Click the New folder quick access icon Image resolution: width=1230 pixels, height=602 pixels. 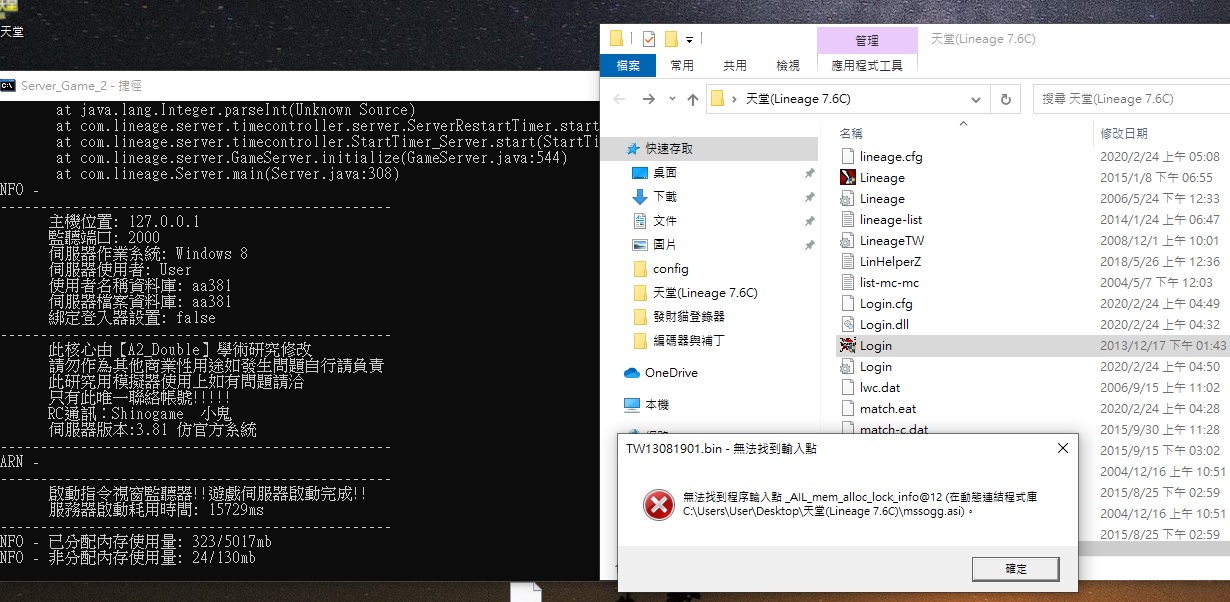pos(671,39)
